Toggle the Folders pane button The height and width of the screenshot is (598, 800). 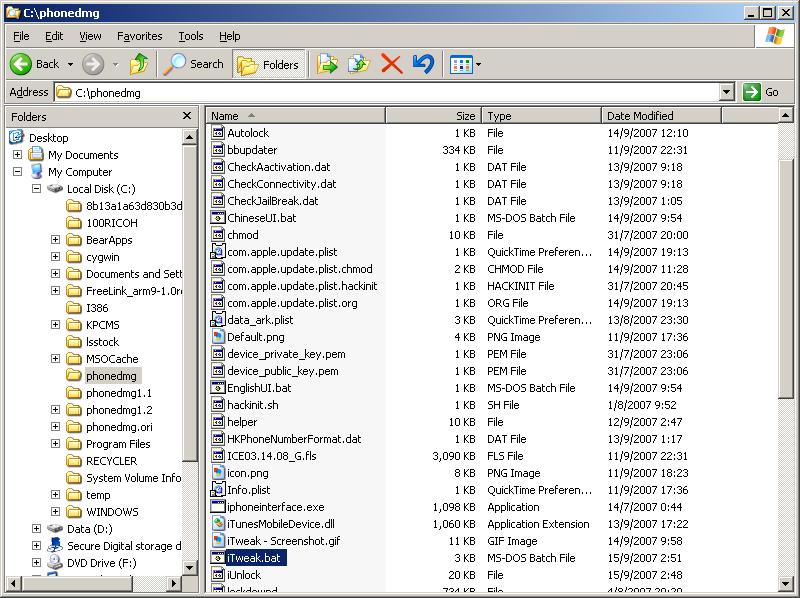pos(268,64)
